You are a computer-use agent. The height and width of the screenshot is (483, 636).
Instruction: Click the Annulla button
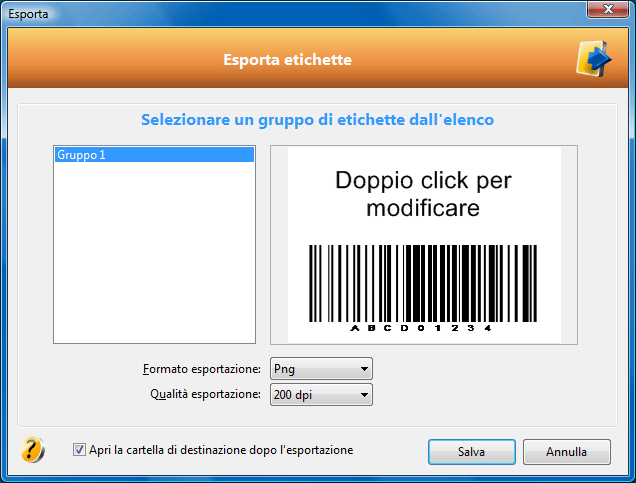pyautogui.click(x=567, y=451)
